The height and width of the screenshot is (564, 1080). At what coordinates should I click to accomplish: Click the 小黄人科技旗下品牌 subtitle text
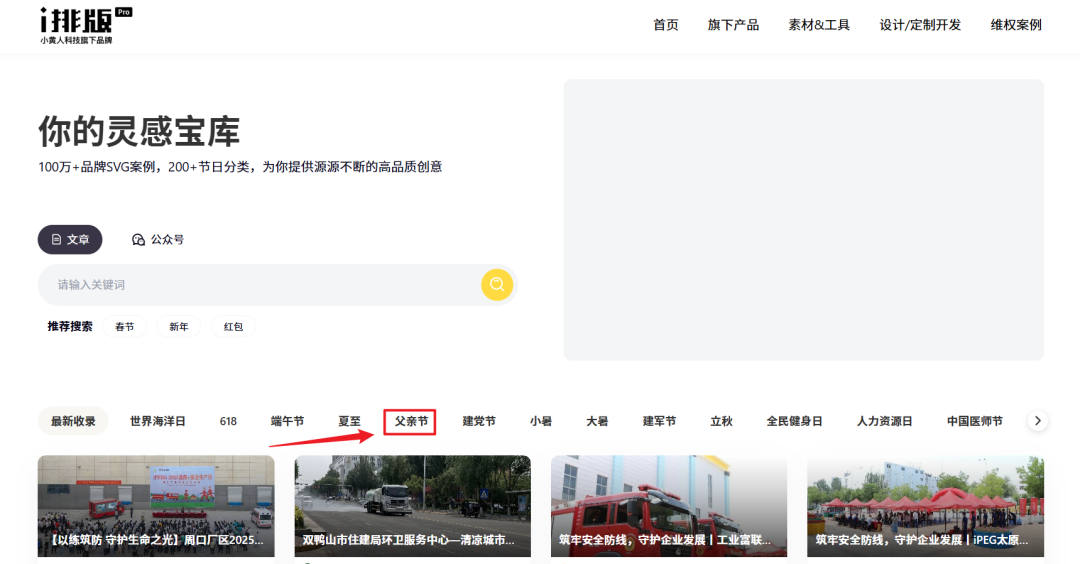76,41
